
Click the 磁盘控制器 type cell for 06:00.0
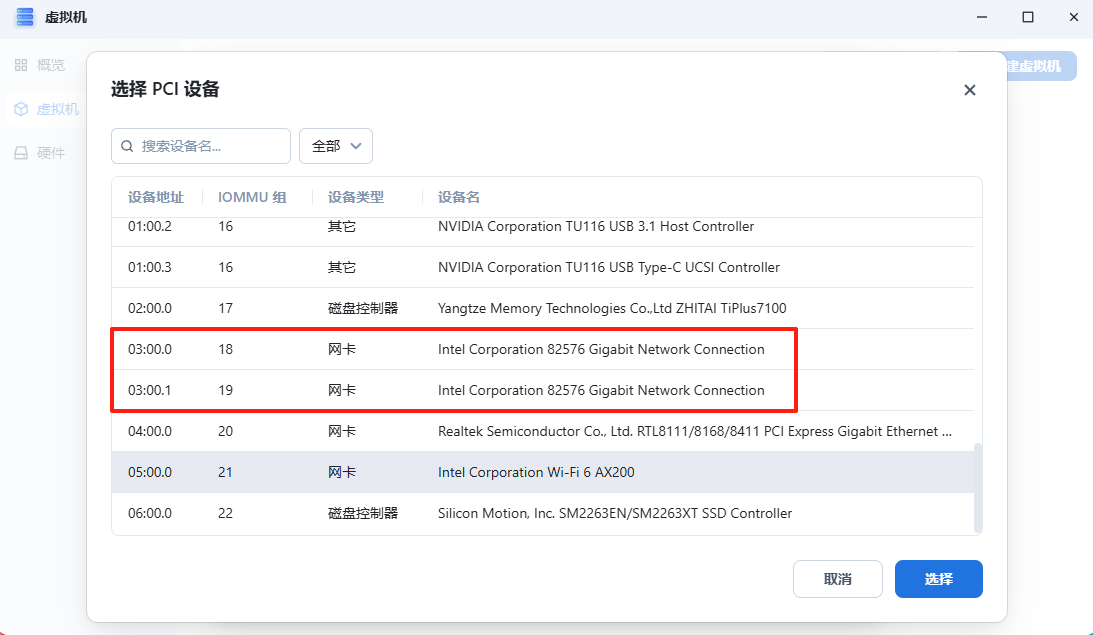coord(362,514)
